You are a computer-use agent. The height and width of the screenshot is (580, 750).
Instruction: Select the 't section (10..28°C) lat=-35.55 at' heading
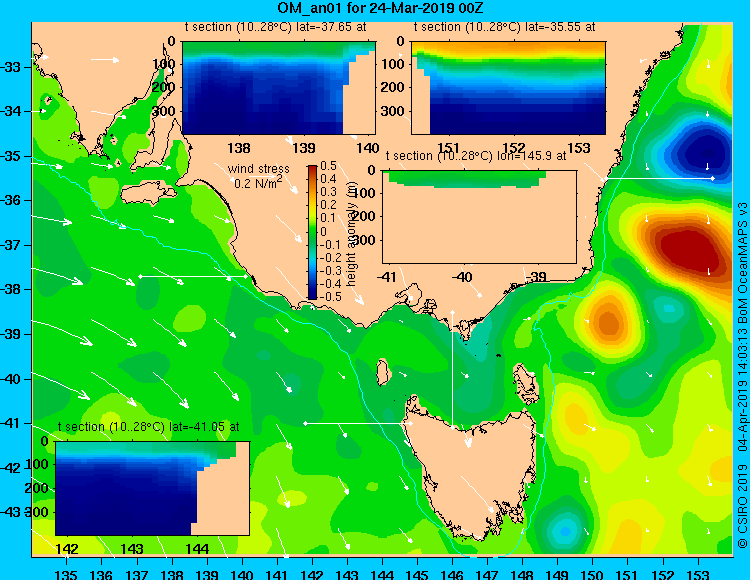[504, 27]
